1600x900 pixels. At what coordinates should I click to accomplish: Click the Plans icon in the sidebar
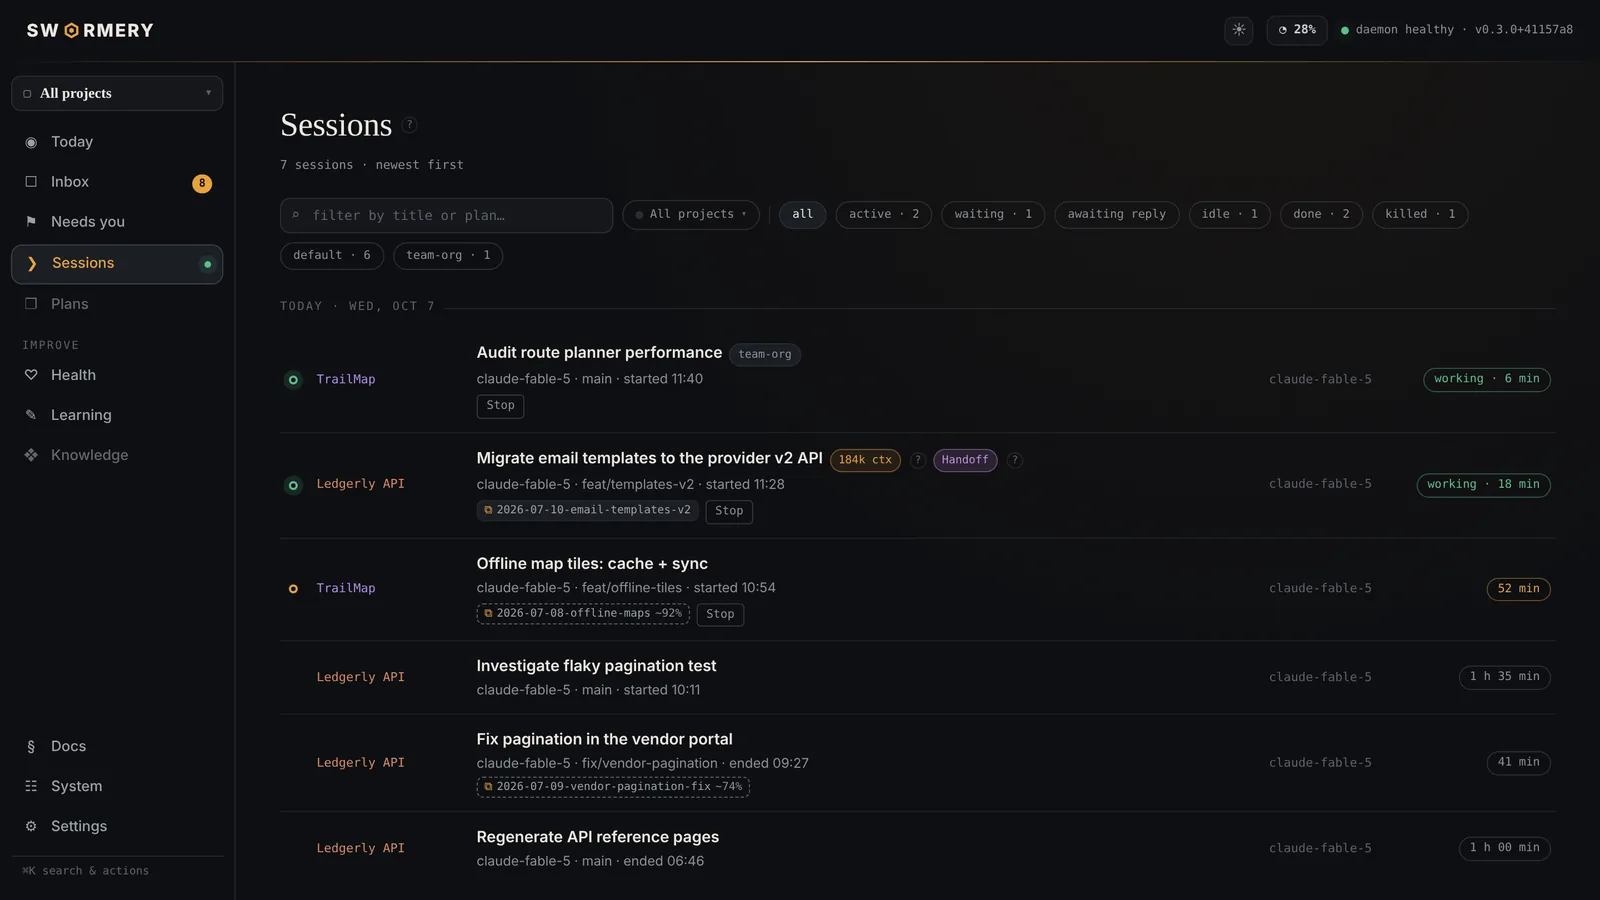(31, 304)
